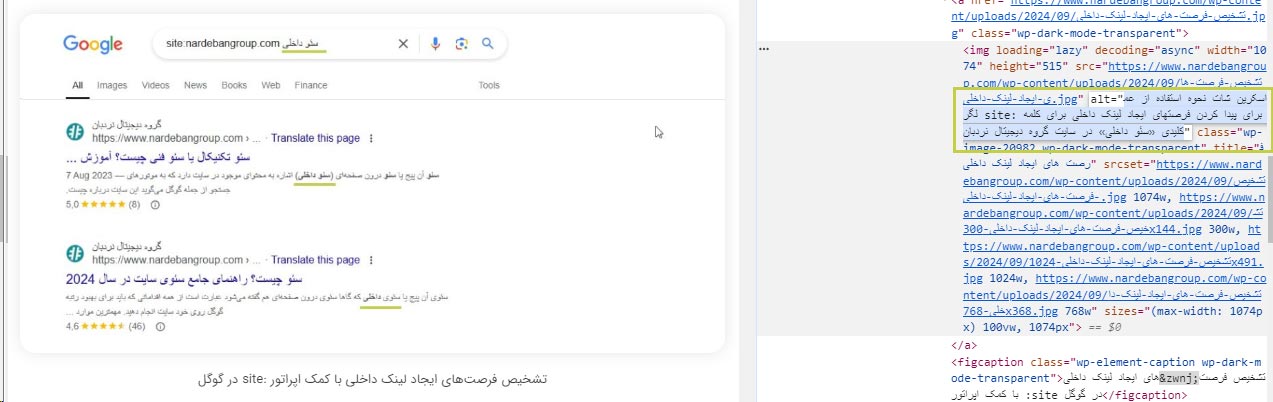Clear the search box with X icon
Viewport: 1273px width, 402px height.
click(404, 44)
